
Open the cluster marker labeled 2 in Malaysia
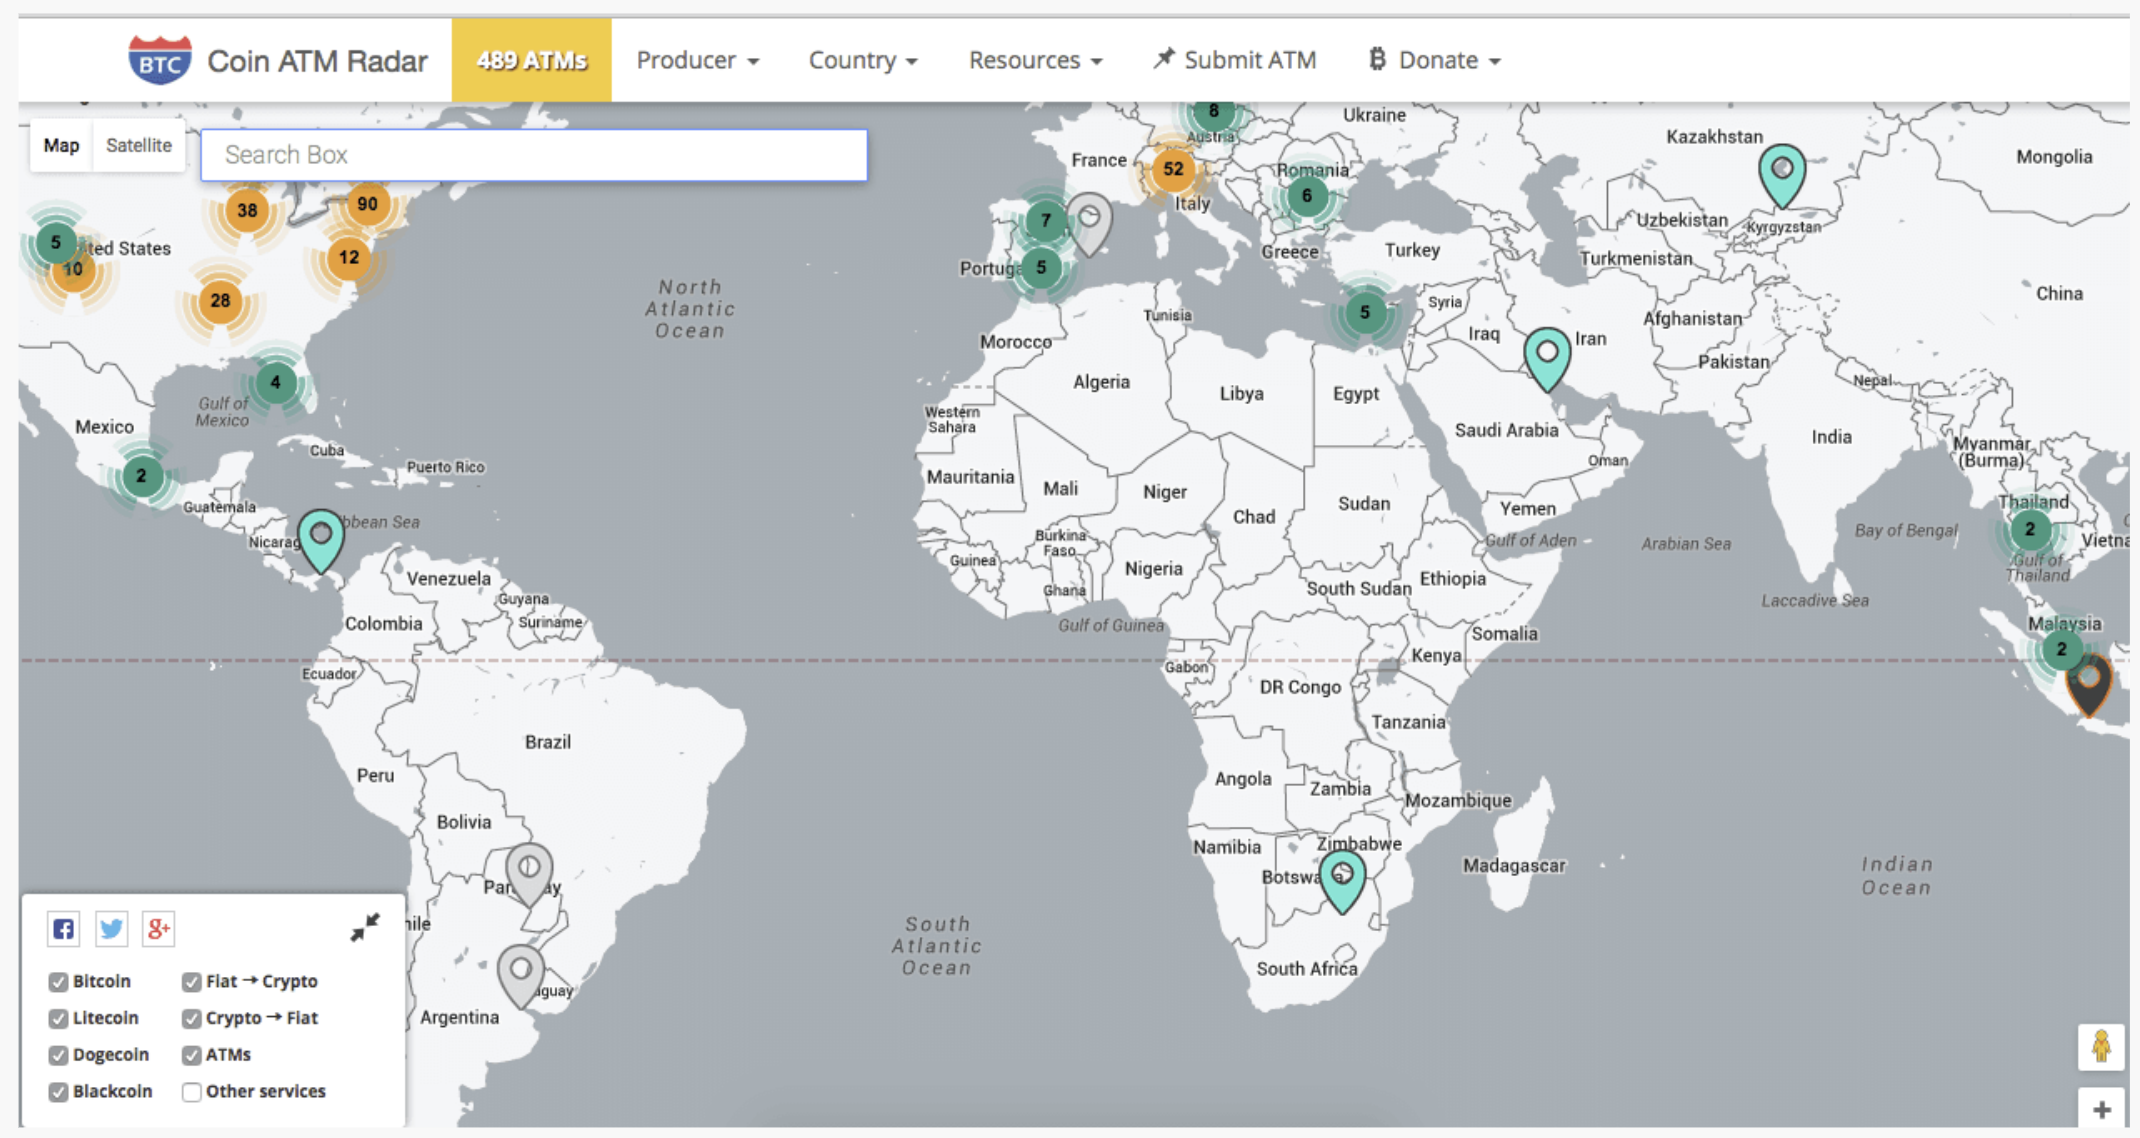[2061, 649]
